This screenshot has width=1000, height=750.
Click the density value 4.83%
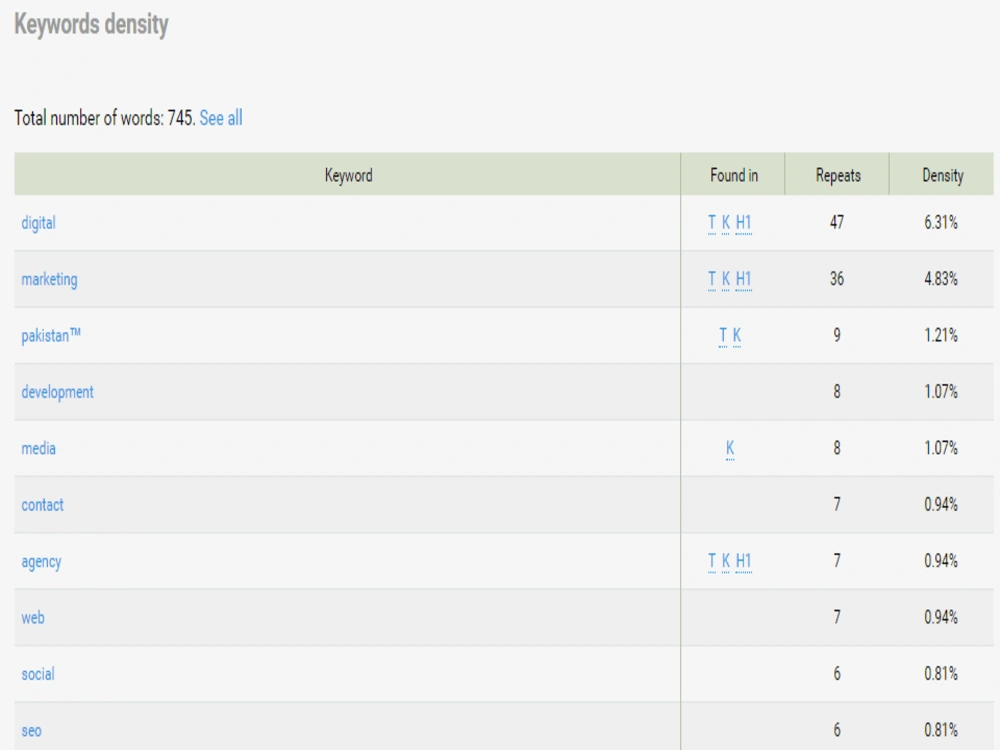pyautogui.click(x=941, y=279)
